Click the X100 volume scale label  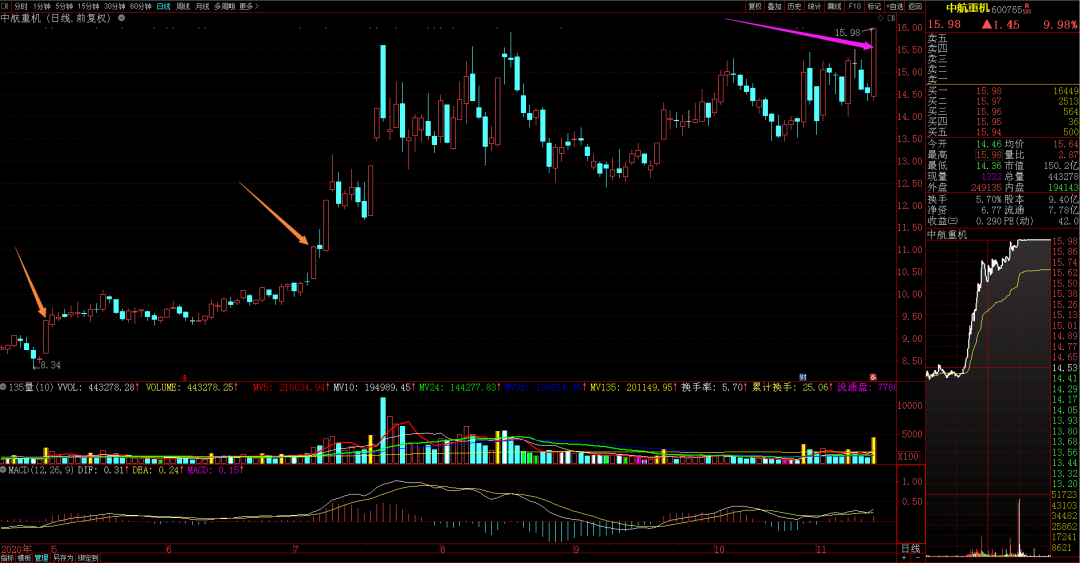[908, 456]
